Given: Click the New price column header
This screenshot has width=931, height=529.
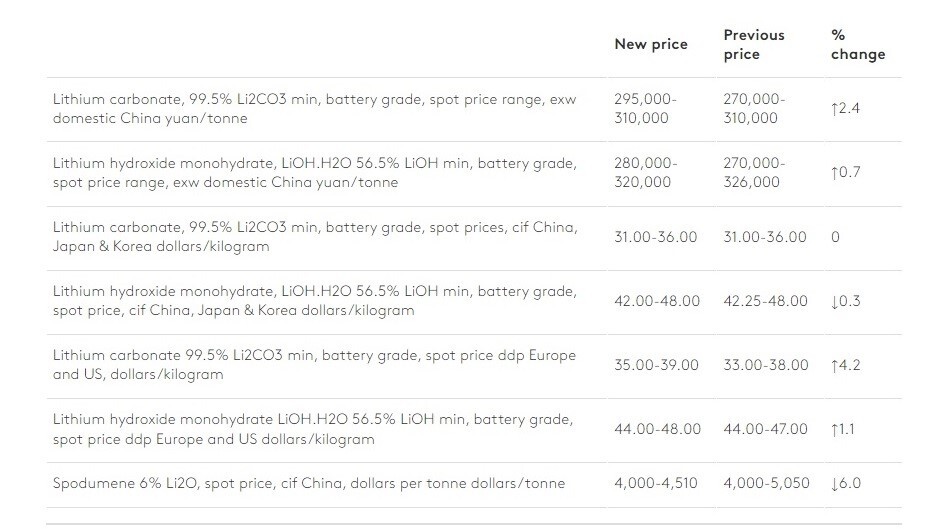Looking at the screenshot, I should 651,44.
